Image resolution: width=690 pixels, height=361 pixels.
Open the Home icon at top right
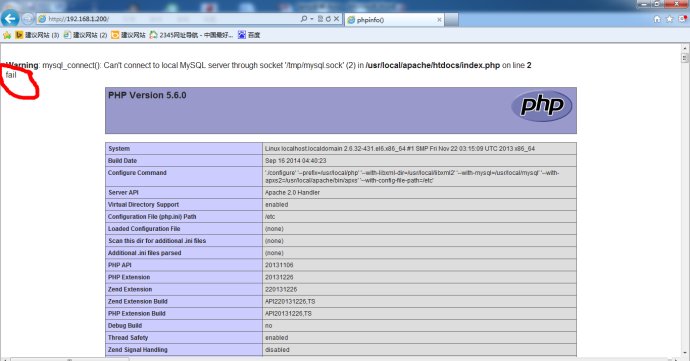click(657, 19)
